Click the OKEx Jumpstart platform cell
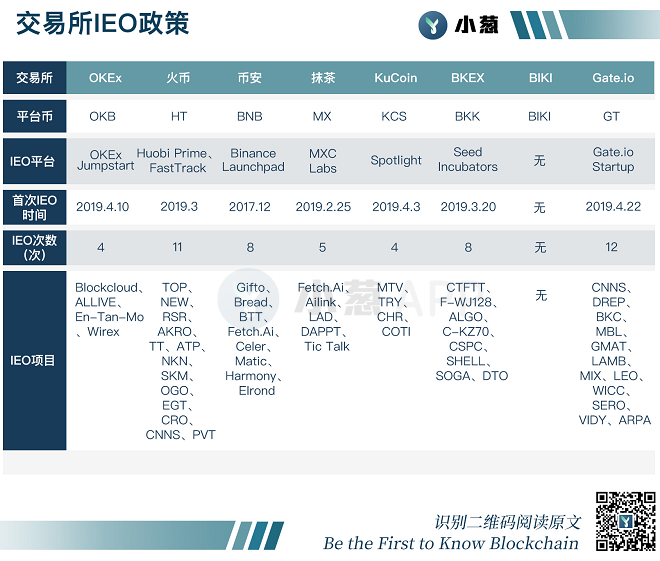 pyautogui.click(x=105, y=160)
